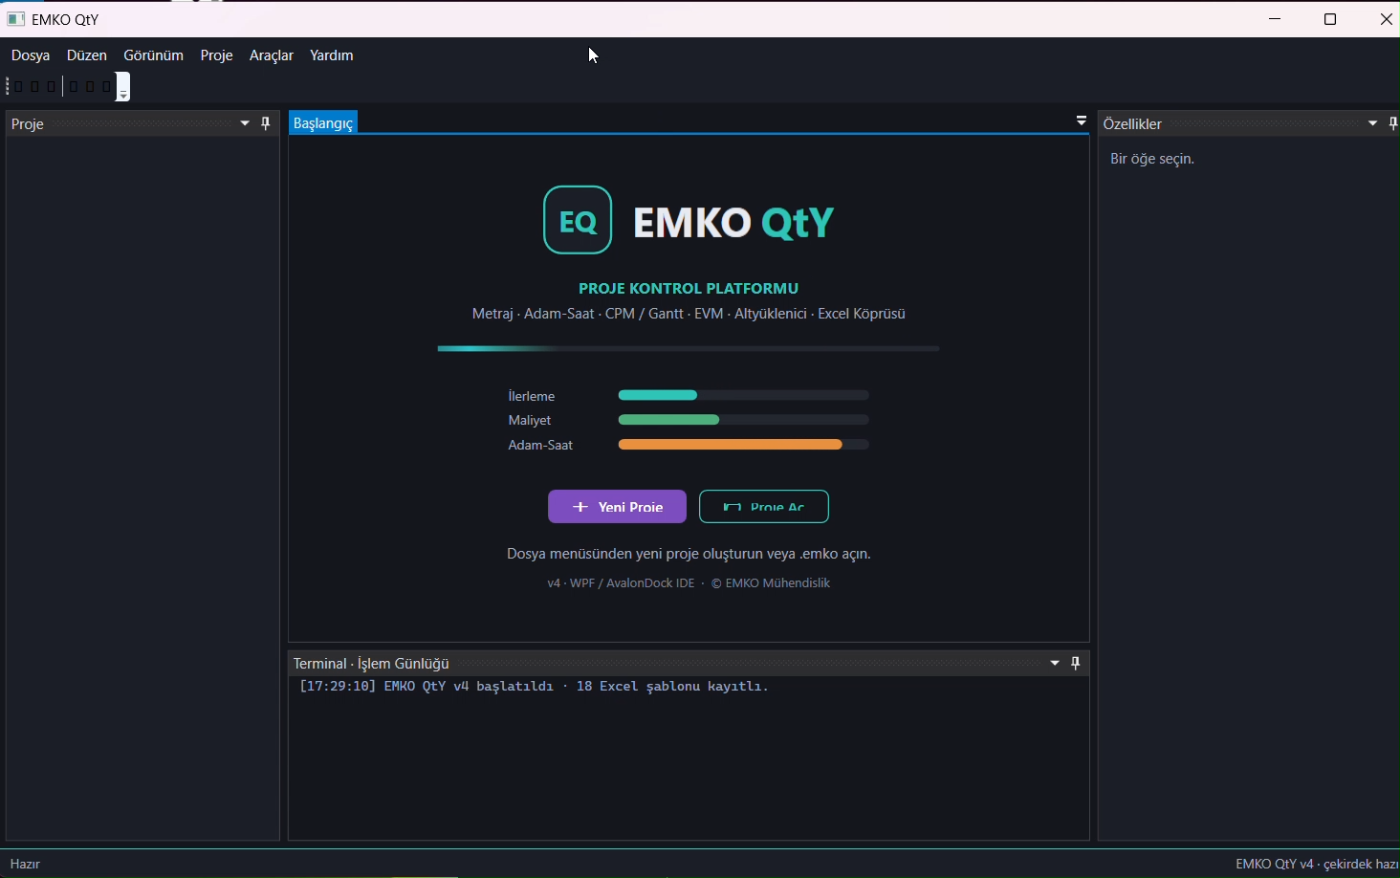Click the Özellikler panel title
Viewport: 1400px width, 878px height.
(x=1132, y=124)
